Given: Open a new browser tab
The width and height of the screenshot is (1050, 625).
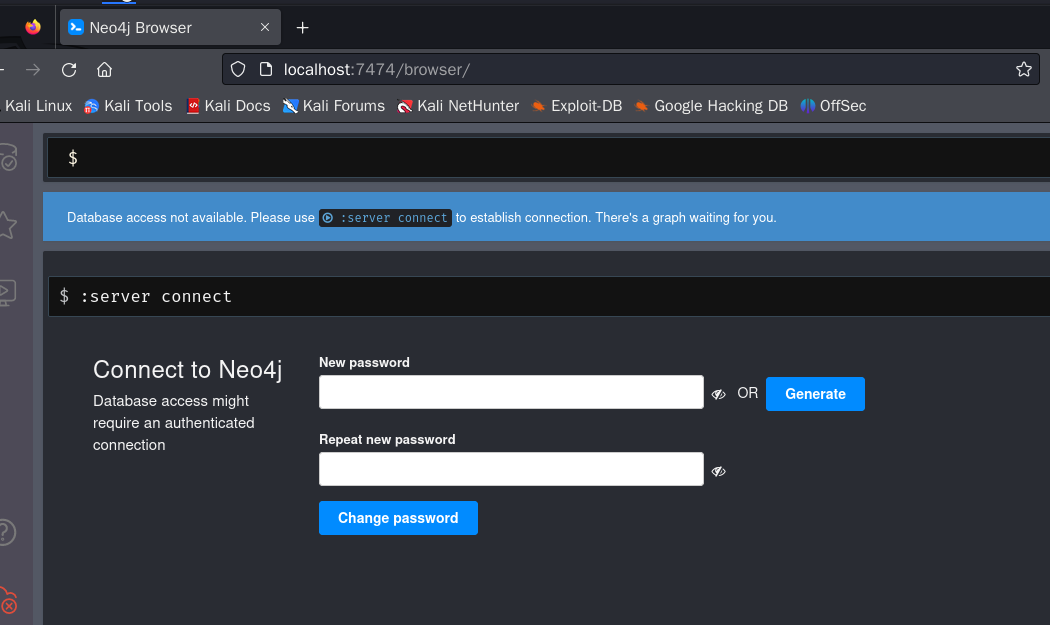Looking at the screenshot, I should (302, 27).
